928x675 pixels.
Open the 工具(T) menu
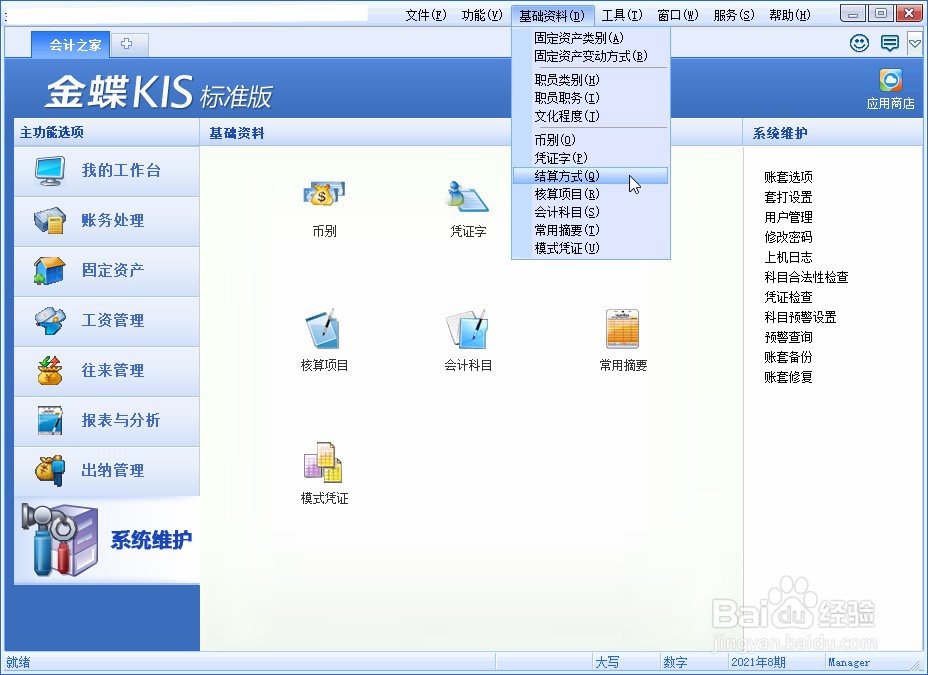point(621,15)
